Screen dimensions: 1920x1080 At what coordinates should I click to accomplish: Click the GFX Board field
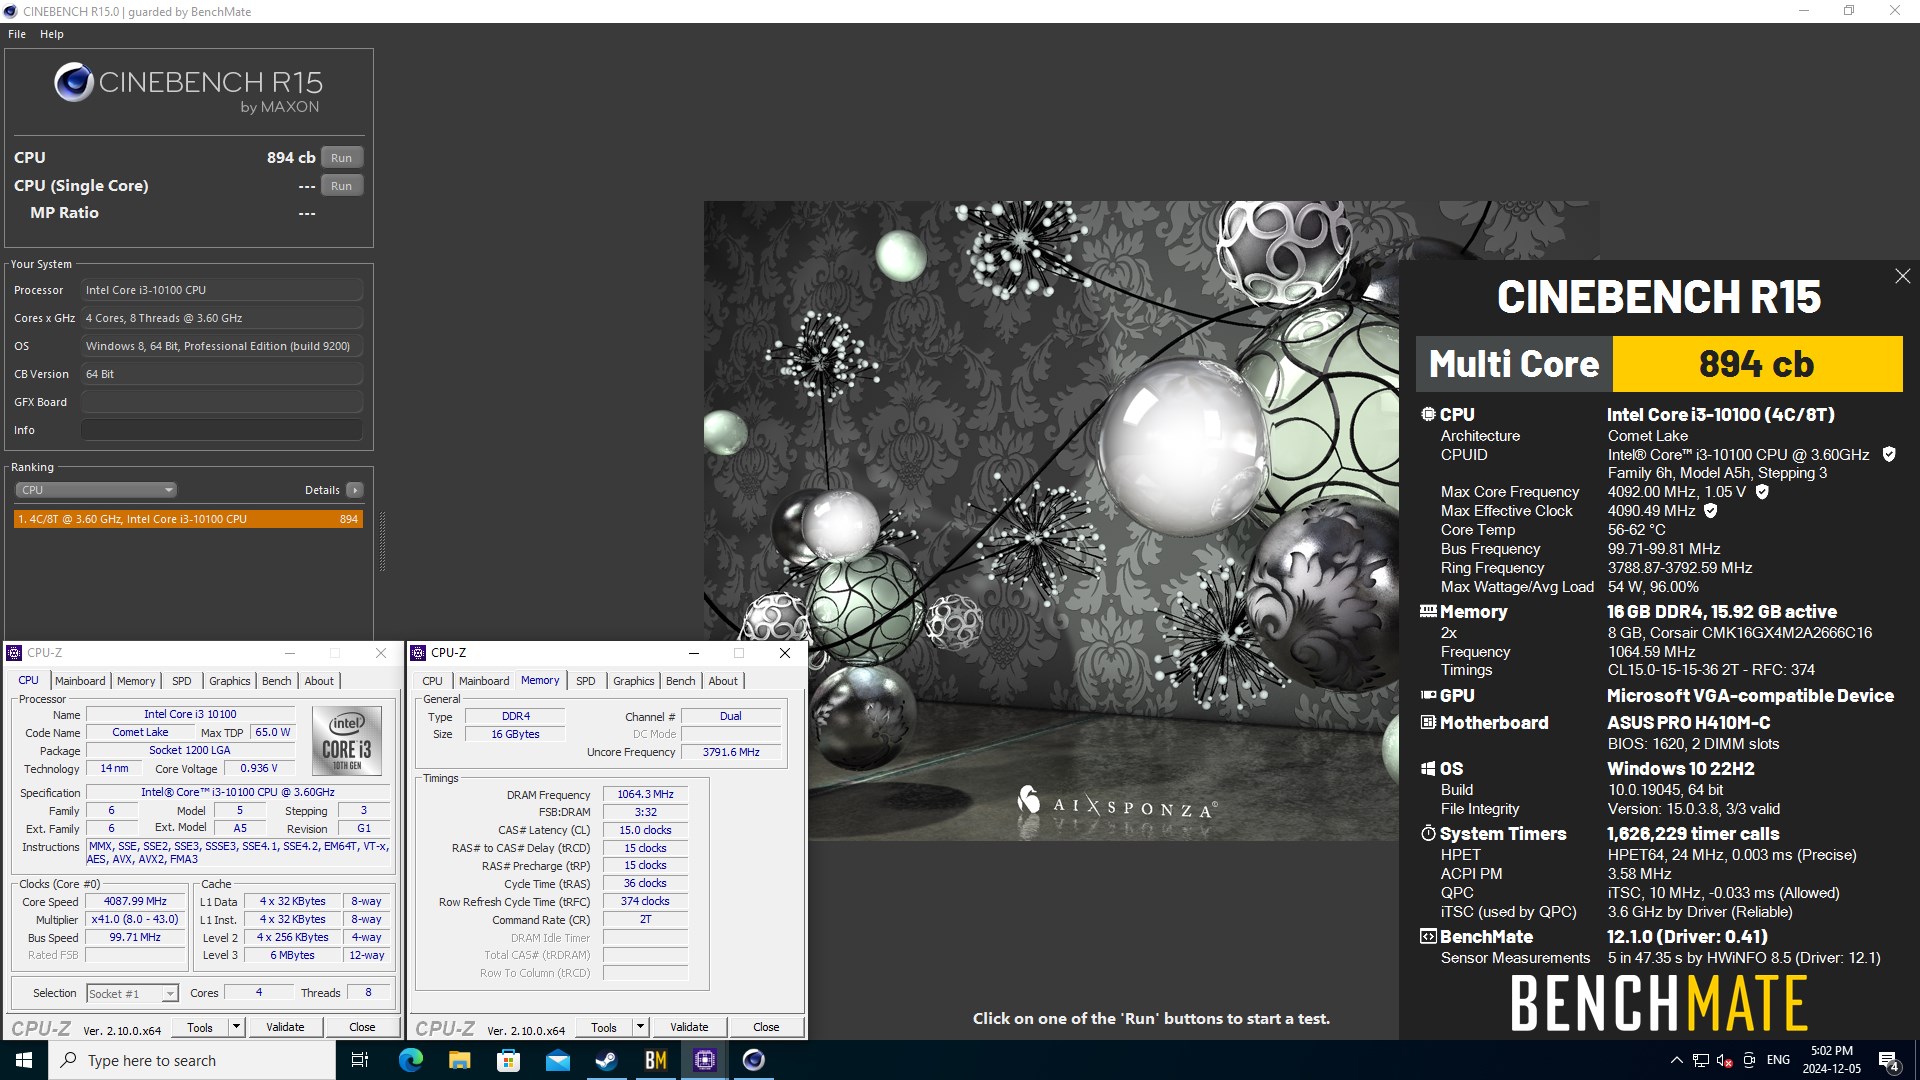coord(222,402)
